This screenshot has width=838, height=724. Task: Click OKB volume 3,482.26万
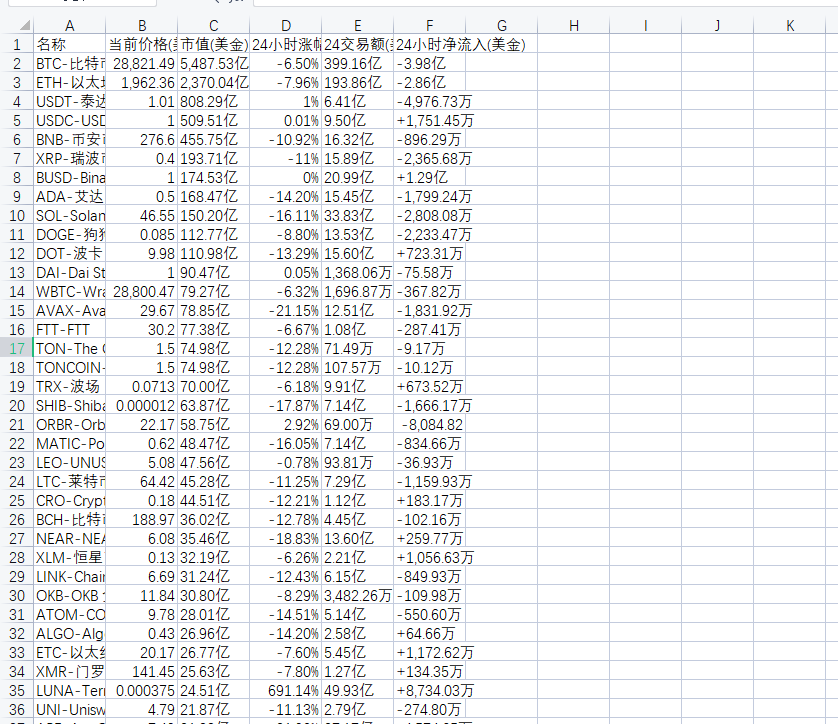(358, 596)
